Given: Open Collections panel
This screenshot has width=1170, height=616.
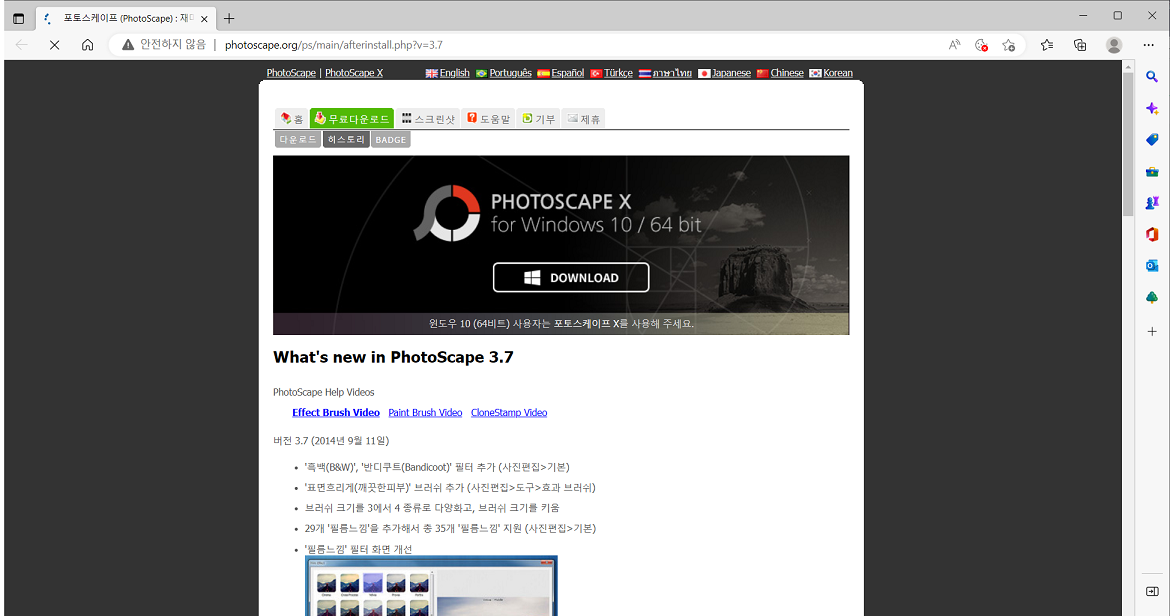Looking at the screenshot, I should [x=1080, y=45].
